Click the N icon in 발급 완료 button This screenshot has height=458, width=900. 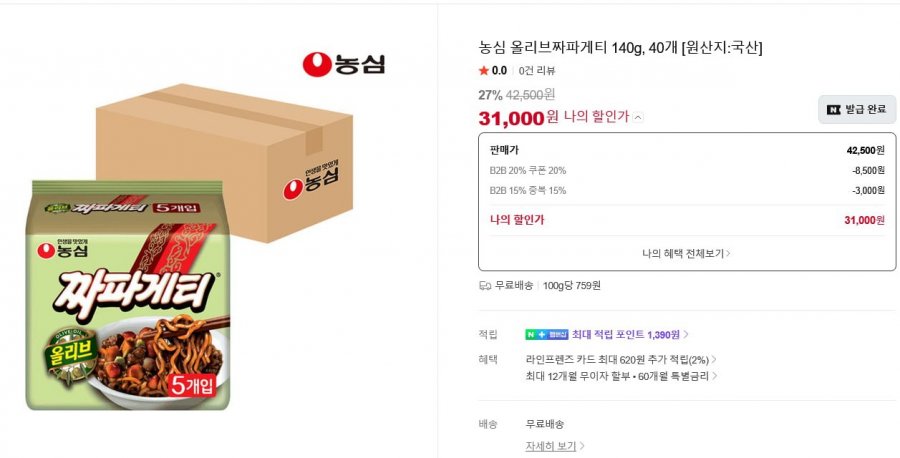833,110
